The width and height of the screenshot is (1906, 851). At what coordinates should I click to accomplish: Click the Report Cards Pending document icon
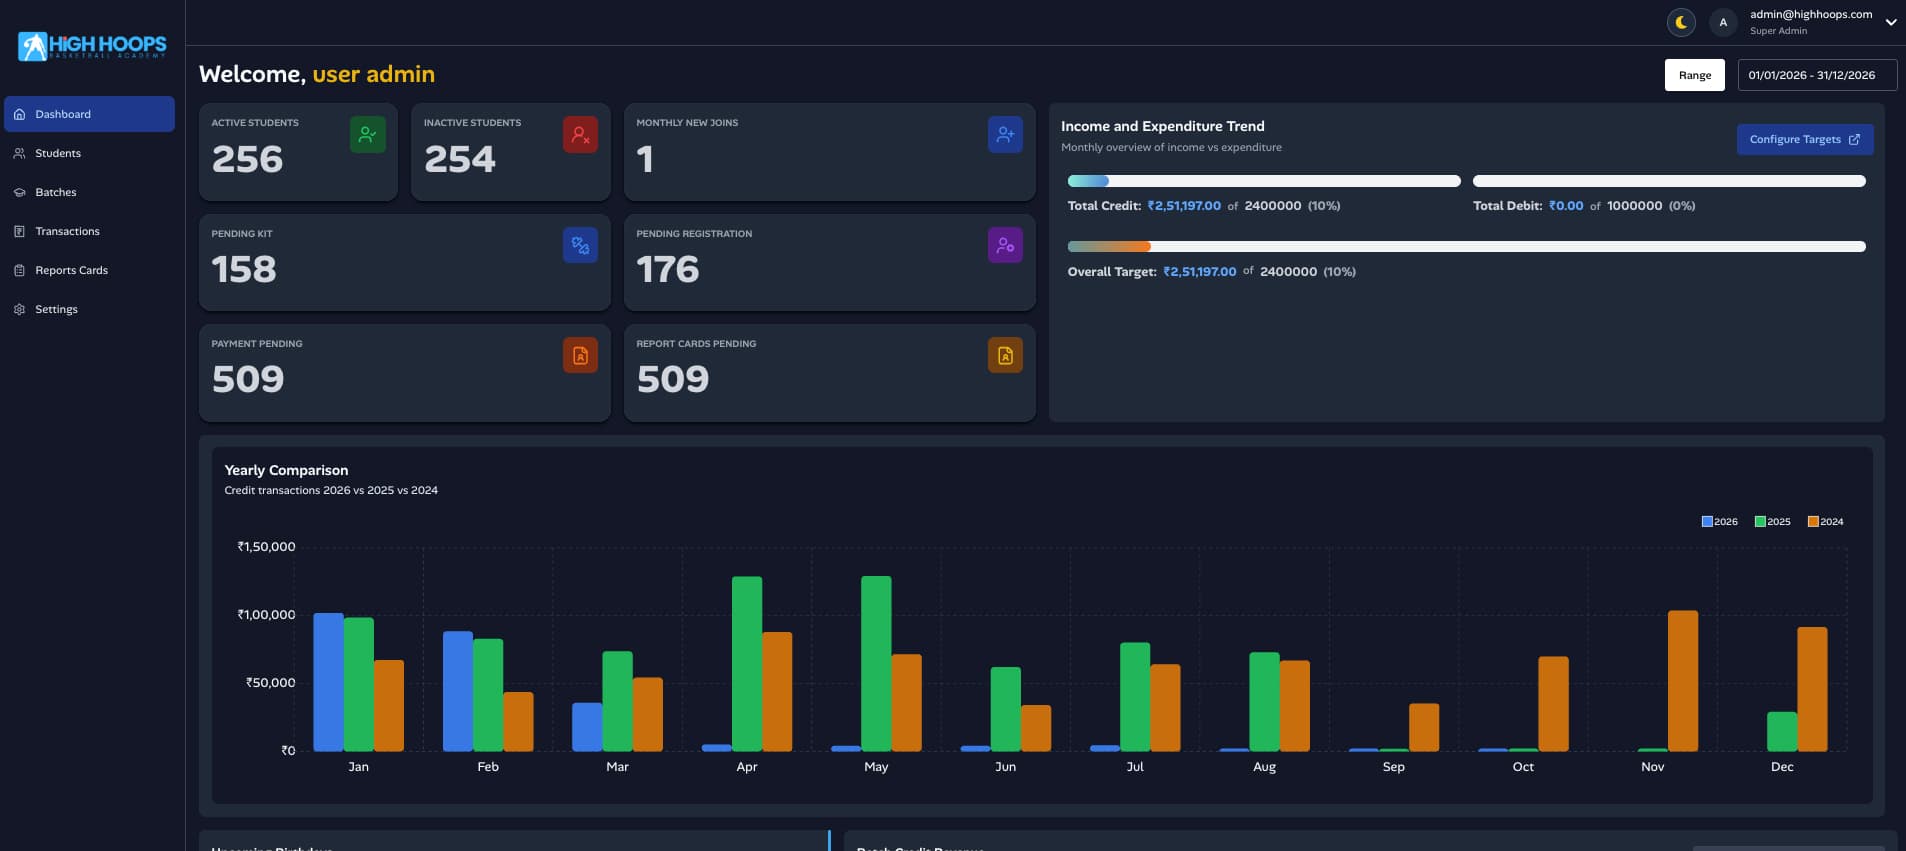(1005, 355)
